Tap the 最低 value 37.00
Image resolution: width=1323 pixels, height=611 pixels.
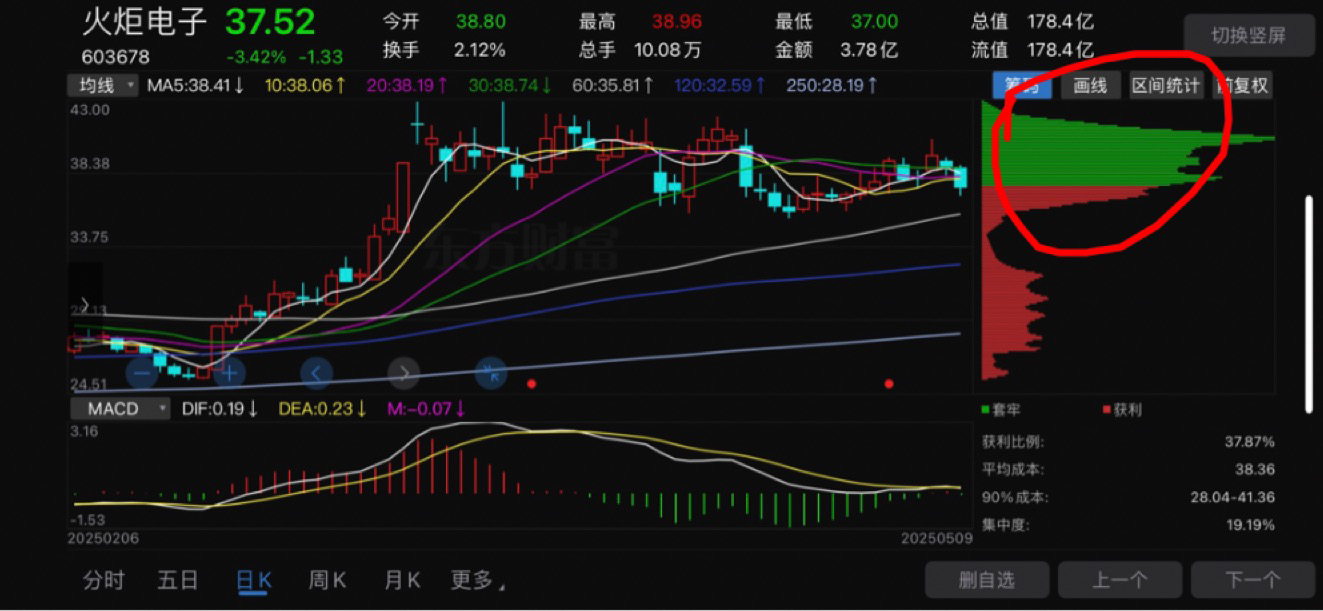coord(875,21)
